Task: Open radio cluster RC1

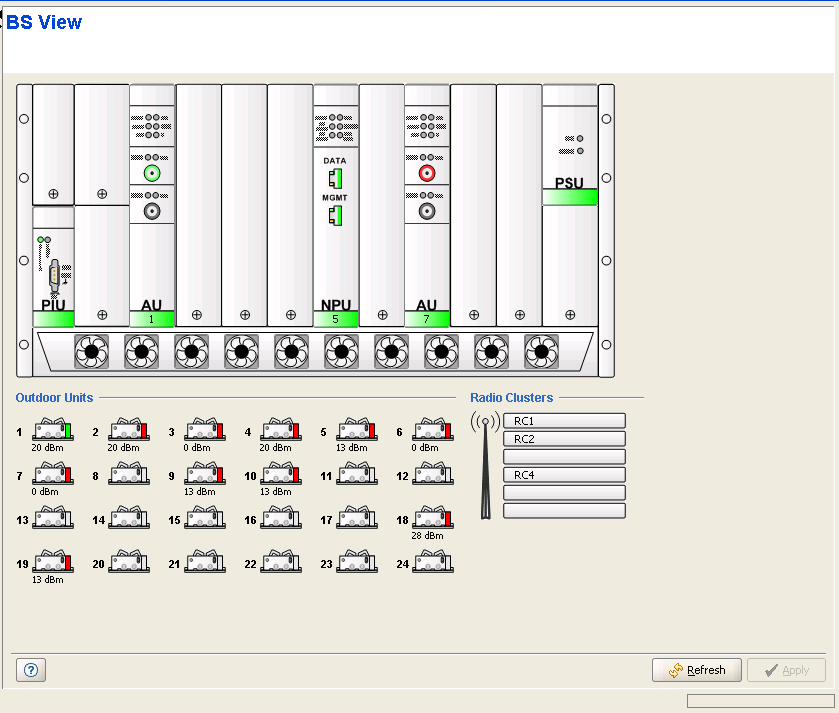Action: [x=564, y=421]
